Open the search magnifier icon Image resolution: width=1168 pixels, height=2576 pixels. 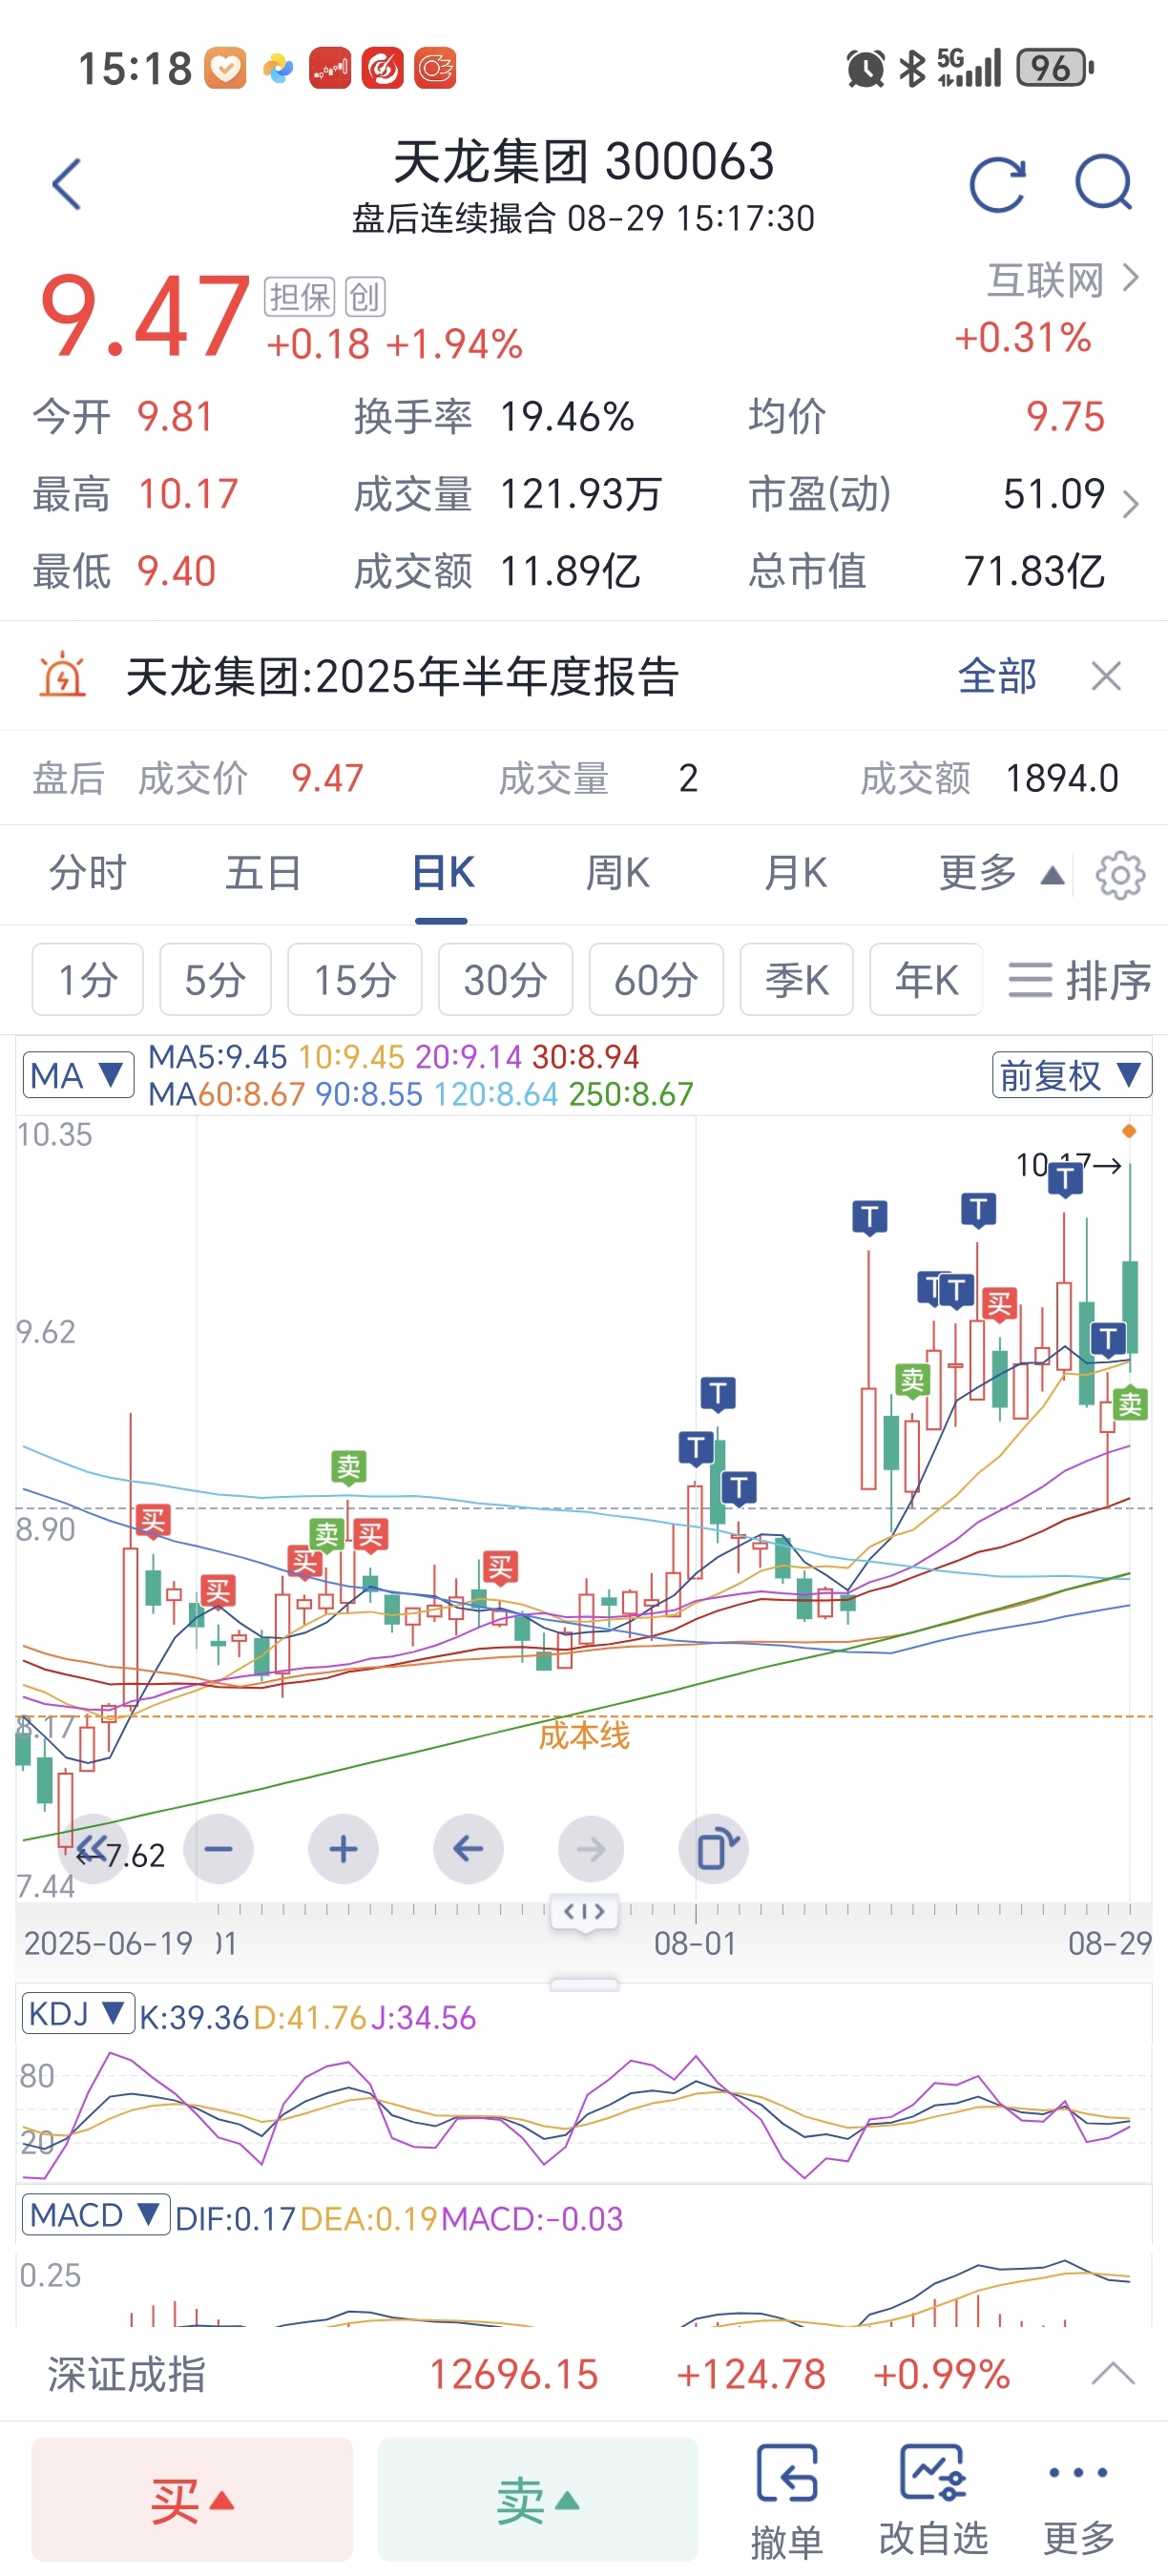[x=1104, y=183]
